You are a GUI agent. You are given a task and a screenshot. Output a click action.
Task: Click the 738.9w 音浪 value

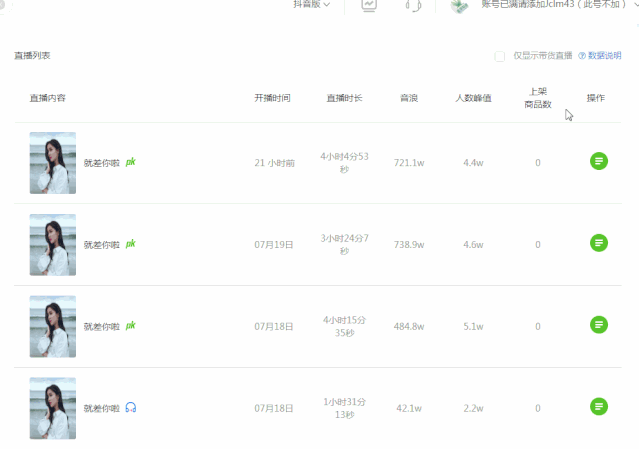[409, 245]
